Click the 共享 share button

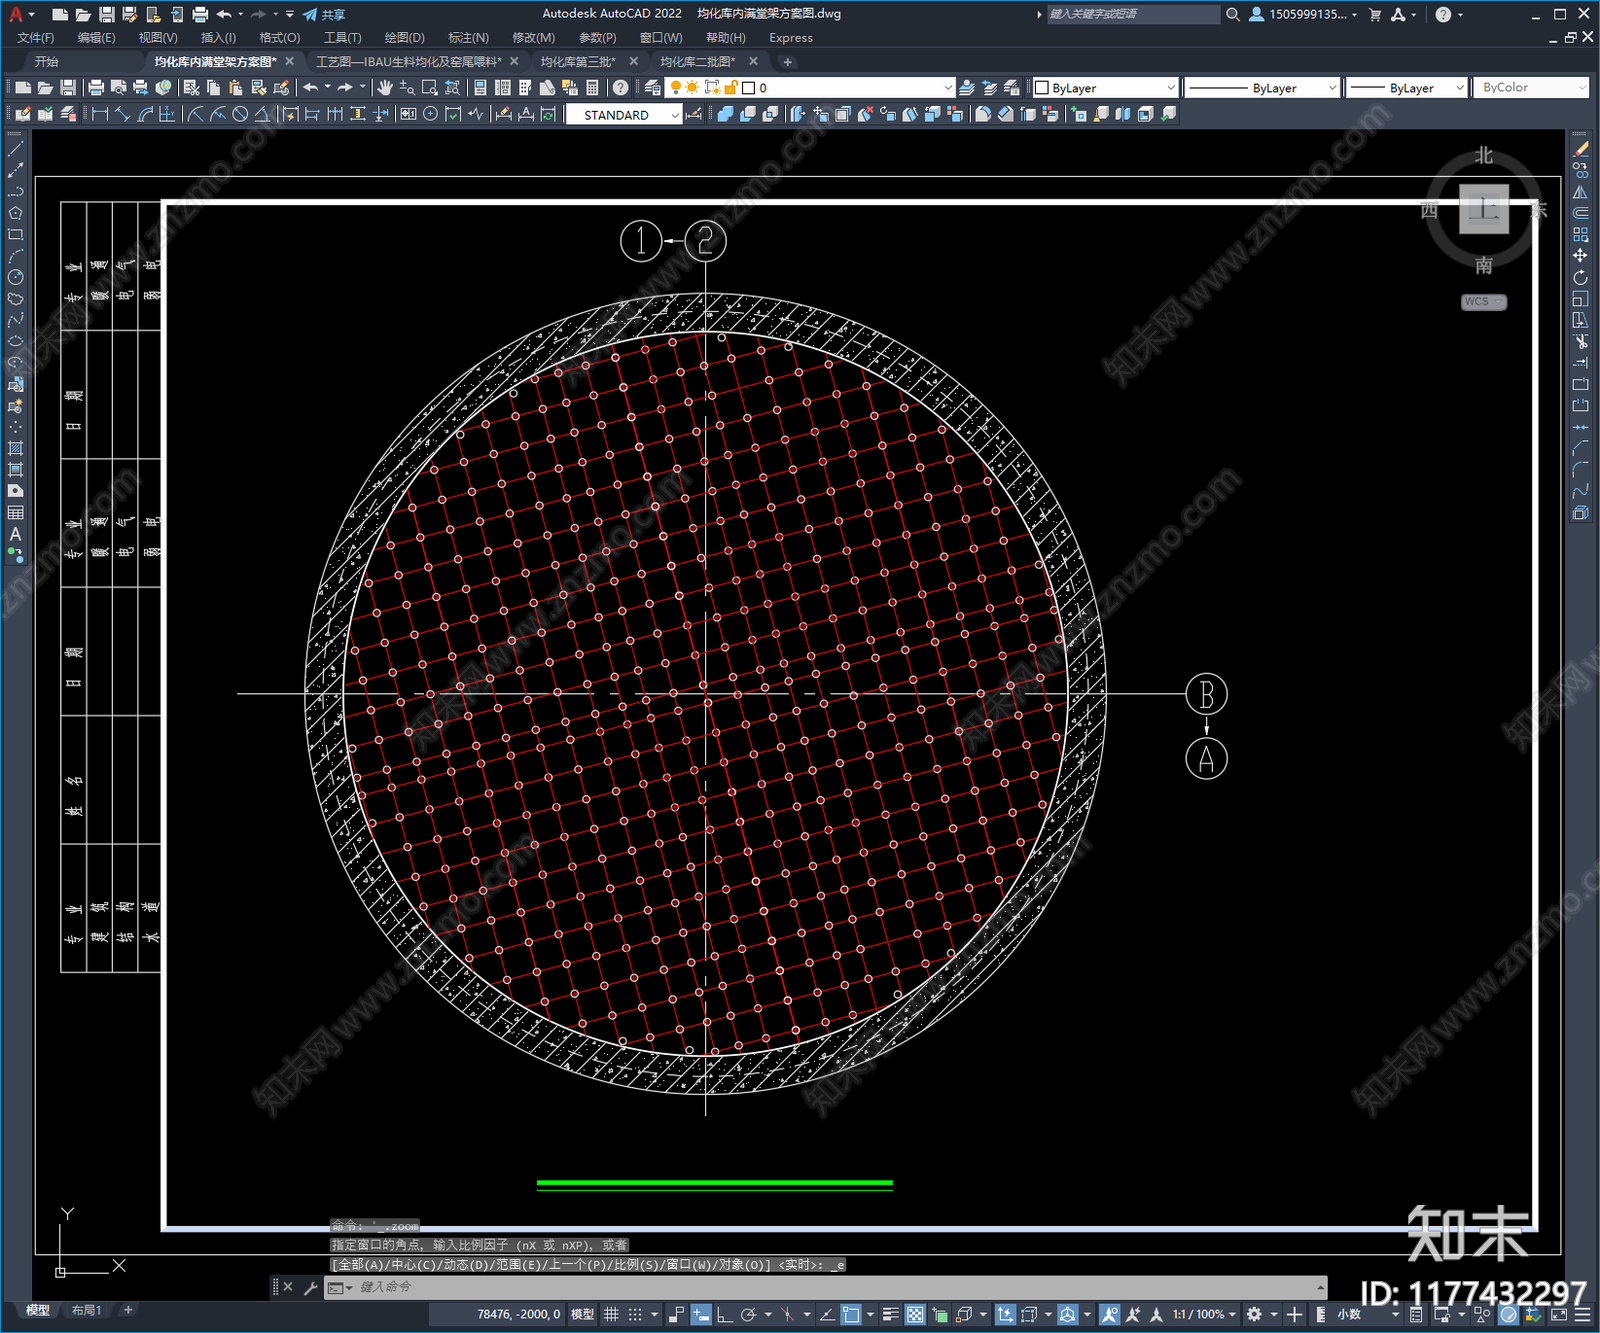pyautogui.click(x=325, y=14)
